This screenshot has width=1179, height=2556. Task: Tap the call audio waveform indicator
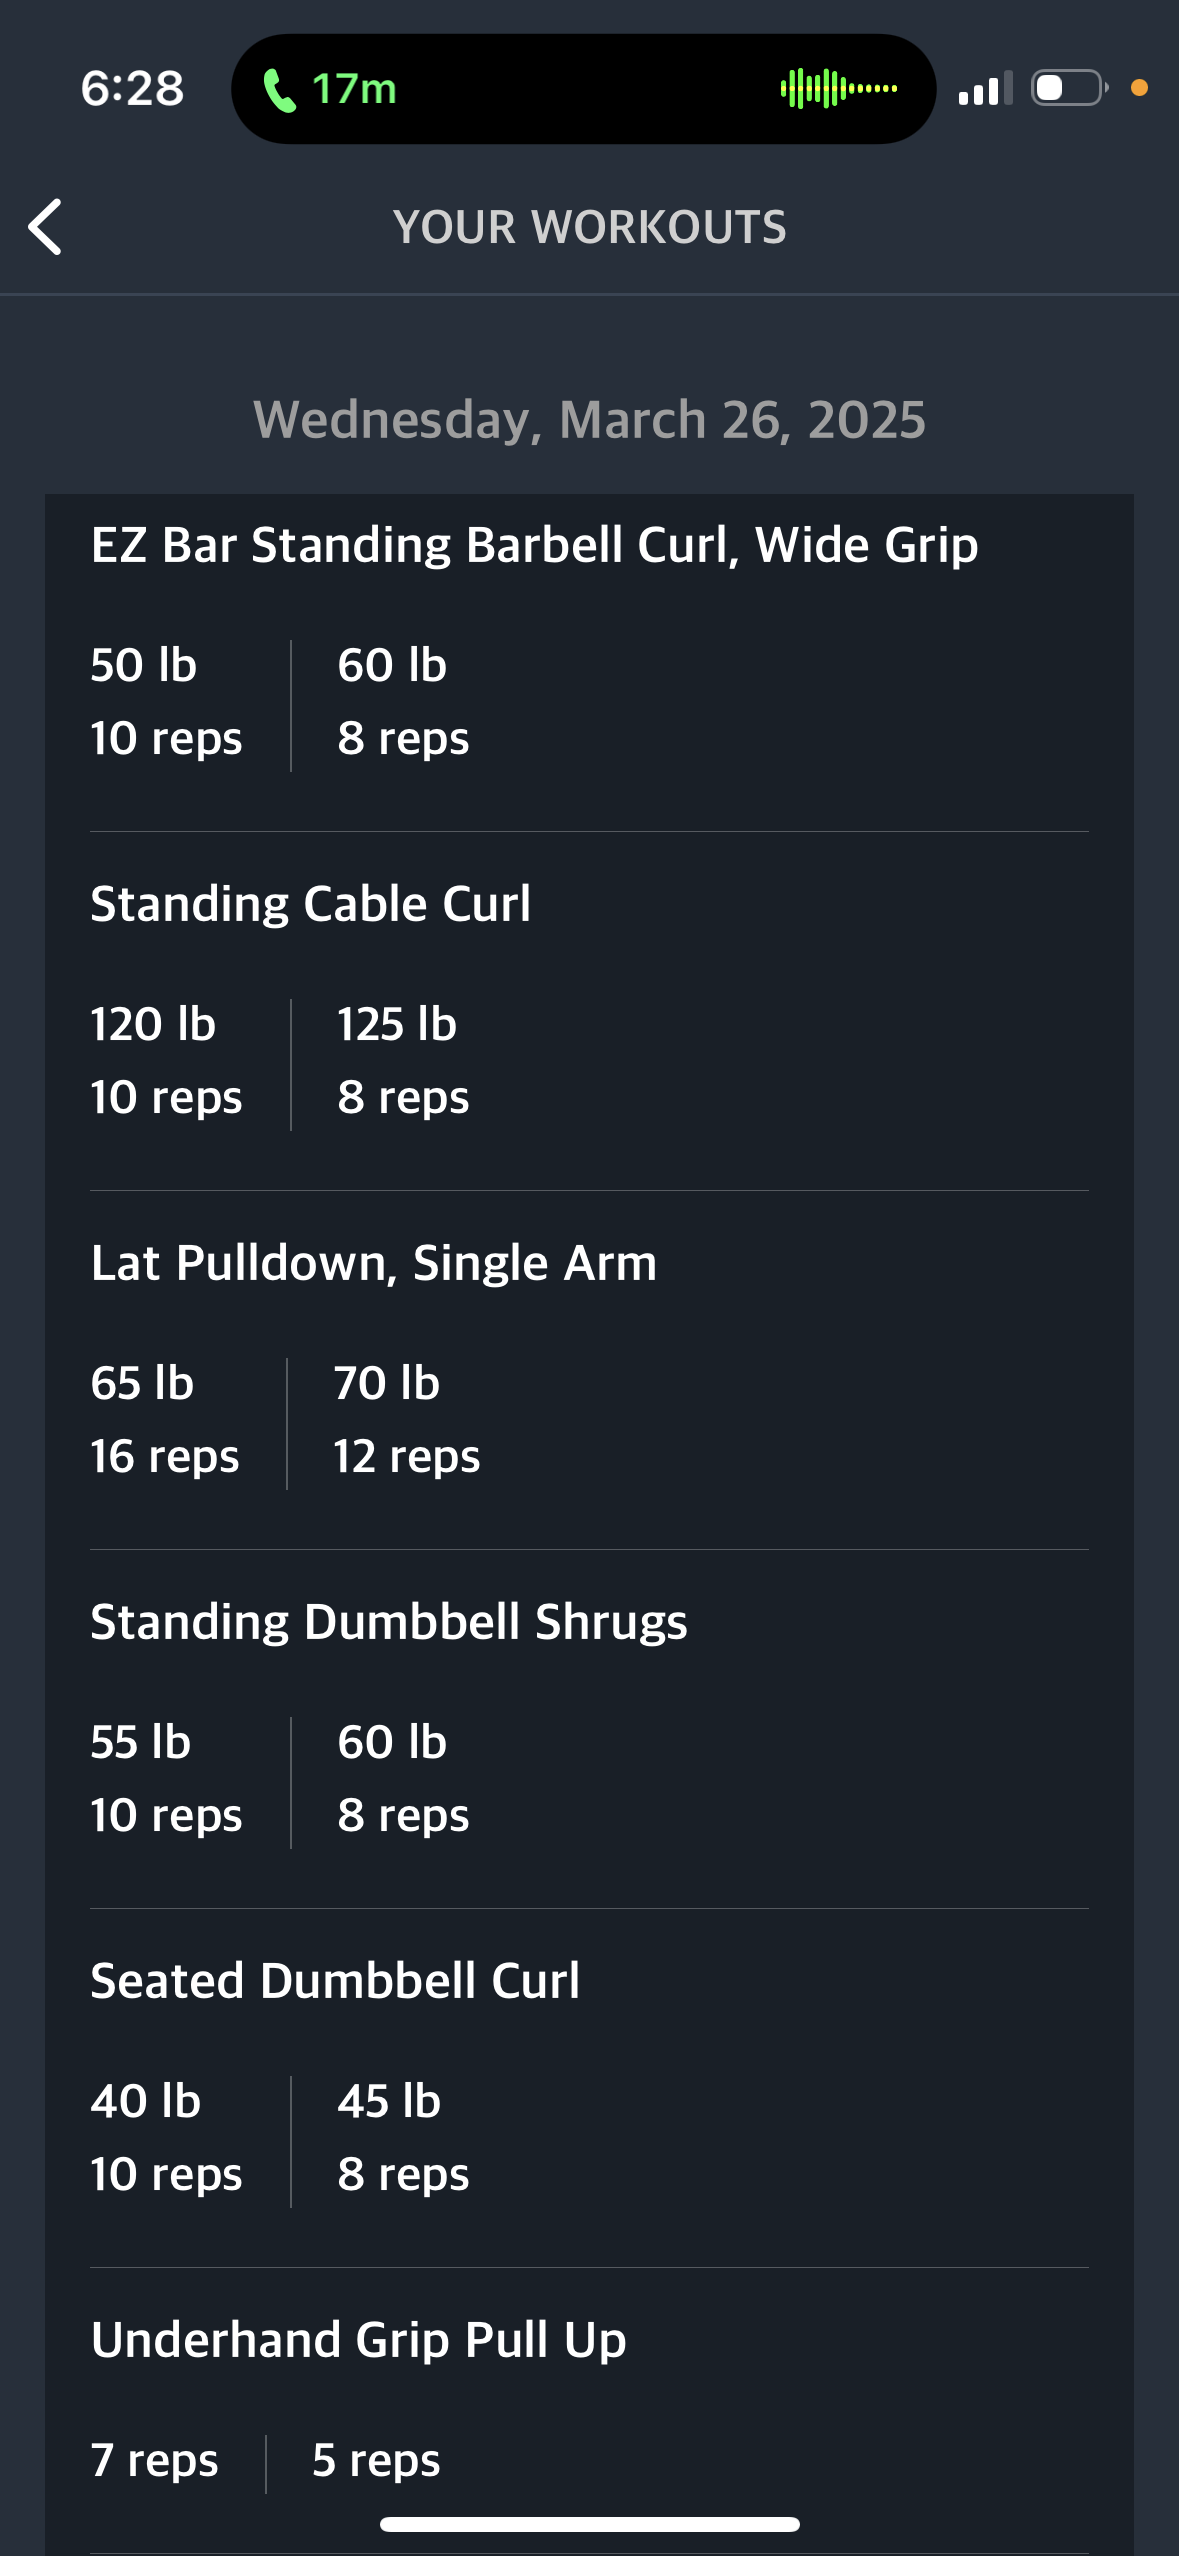point(838,89)
